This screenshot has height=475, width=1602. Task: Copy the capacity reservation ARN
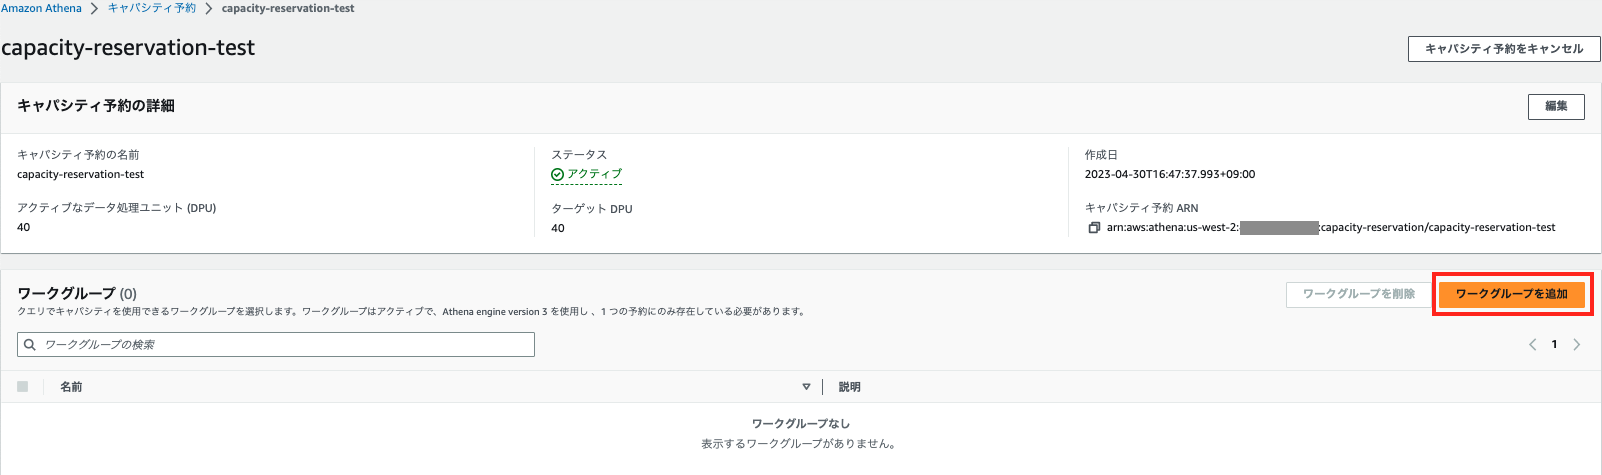click(1094, 228)
